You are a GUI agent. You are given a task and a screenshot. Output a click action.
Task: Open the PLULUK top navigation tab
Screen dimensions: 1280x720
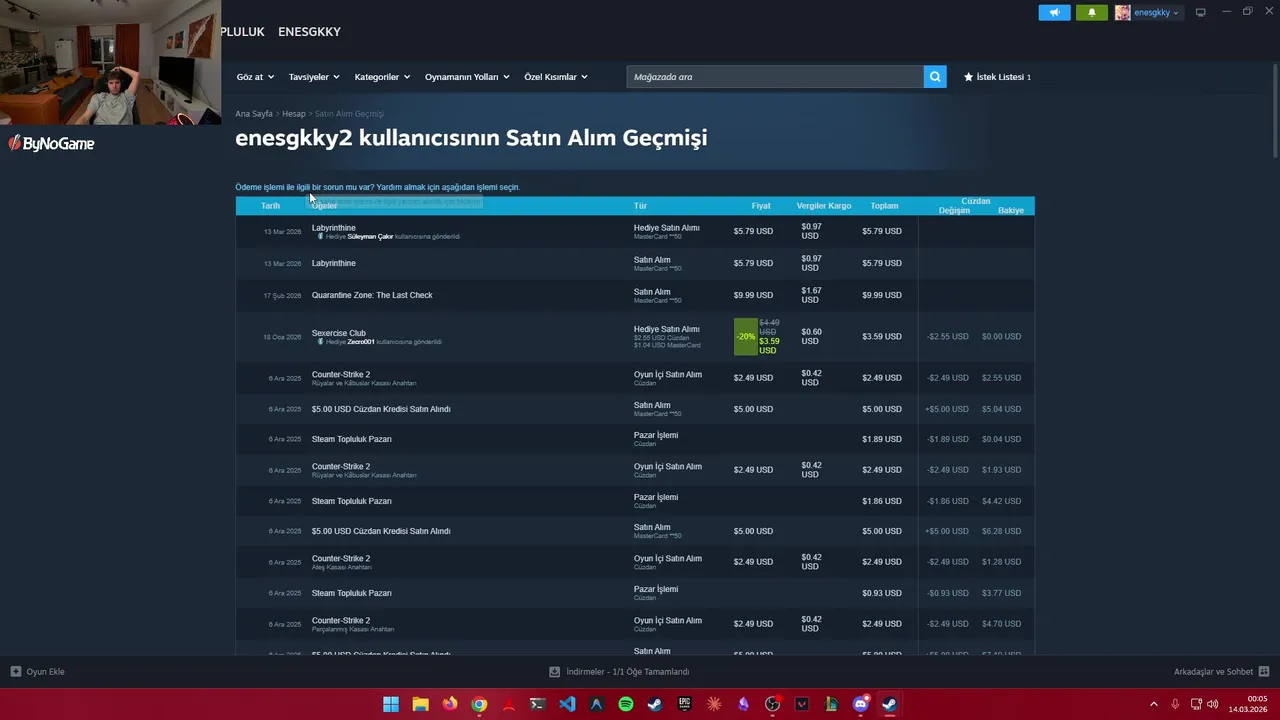(x=242, y=32)
